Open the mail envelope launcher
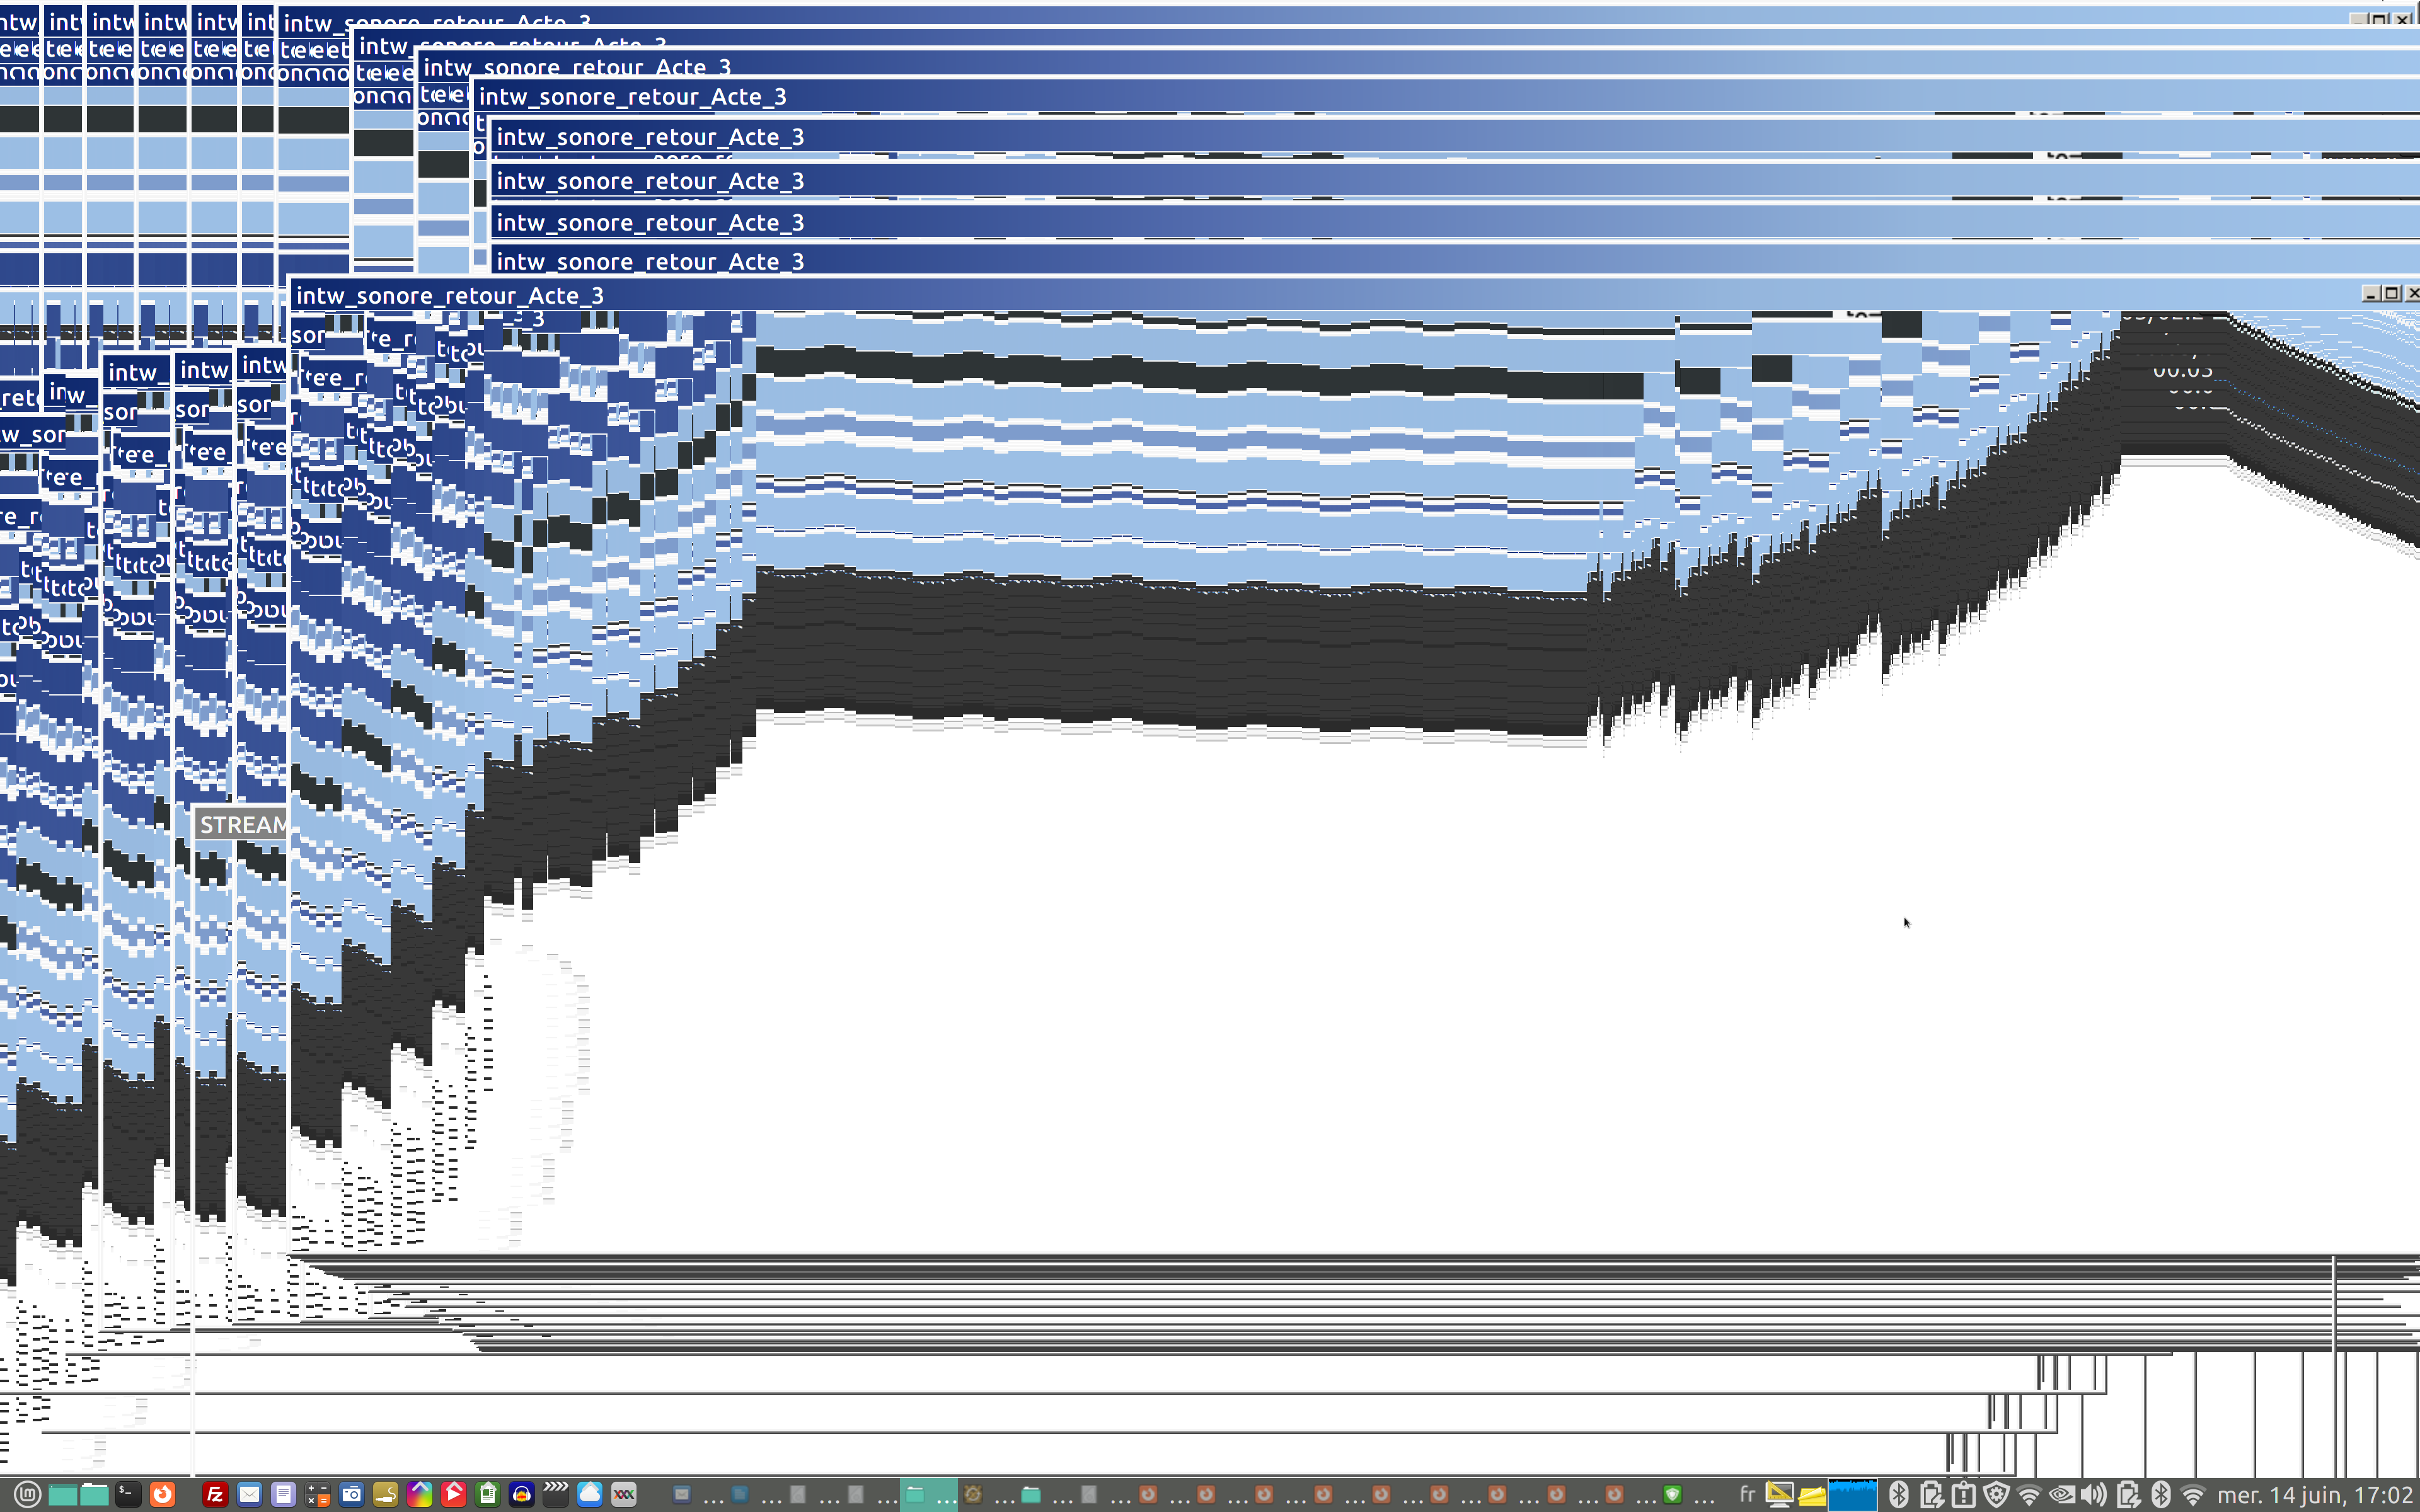The height and width of the screenshot is (1512, 2420). pos(249,1495)
